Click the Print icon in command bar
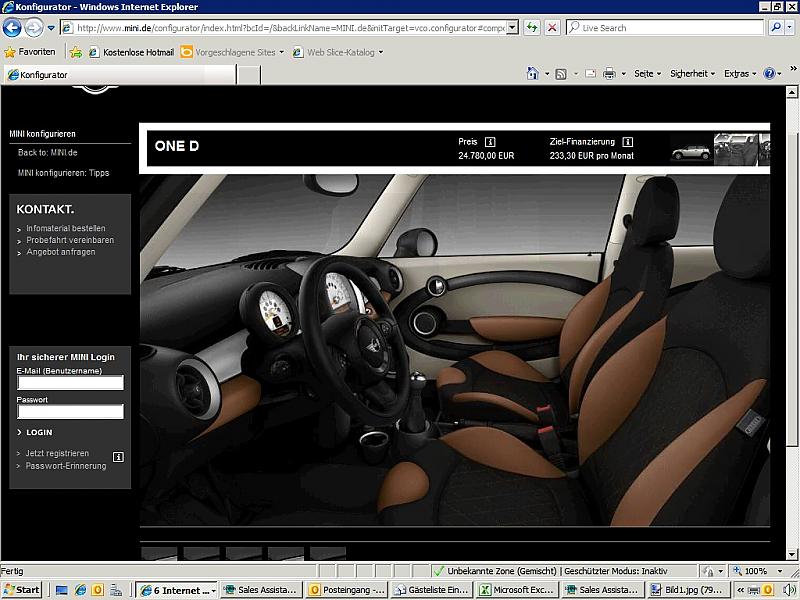Image resolution: width=800 pixels, height=600 pixels. pos(608,74)
